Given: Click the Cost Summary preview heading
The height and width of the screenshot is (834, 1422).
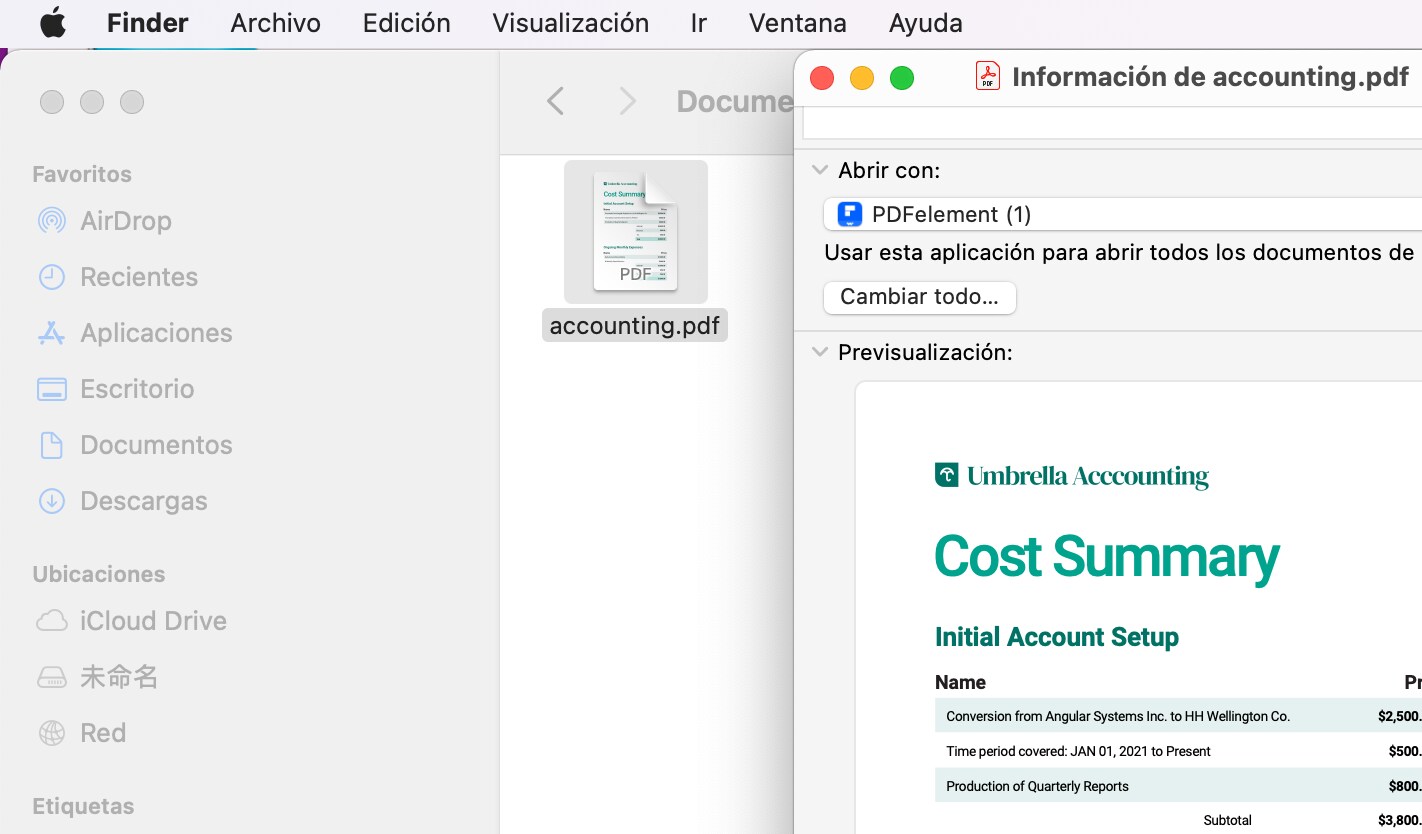Looking at the screenshot, I should point(1107,557).
